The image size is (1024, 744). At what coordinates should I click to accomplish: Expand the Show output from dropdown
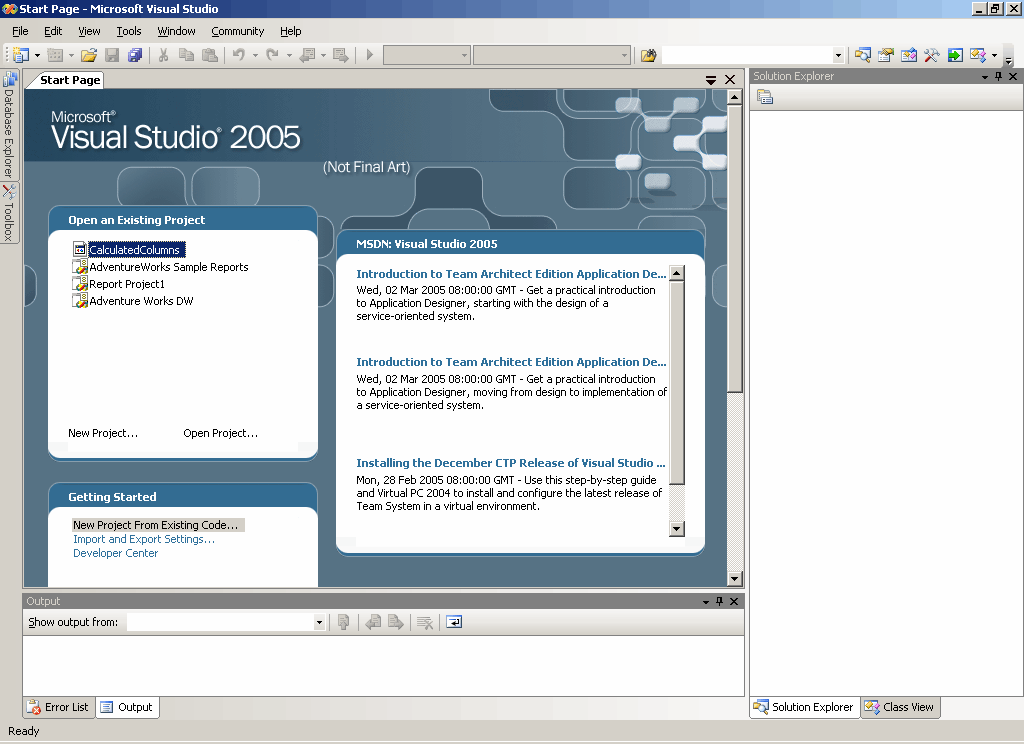[319, 622]
